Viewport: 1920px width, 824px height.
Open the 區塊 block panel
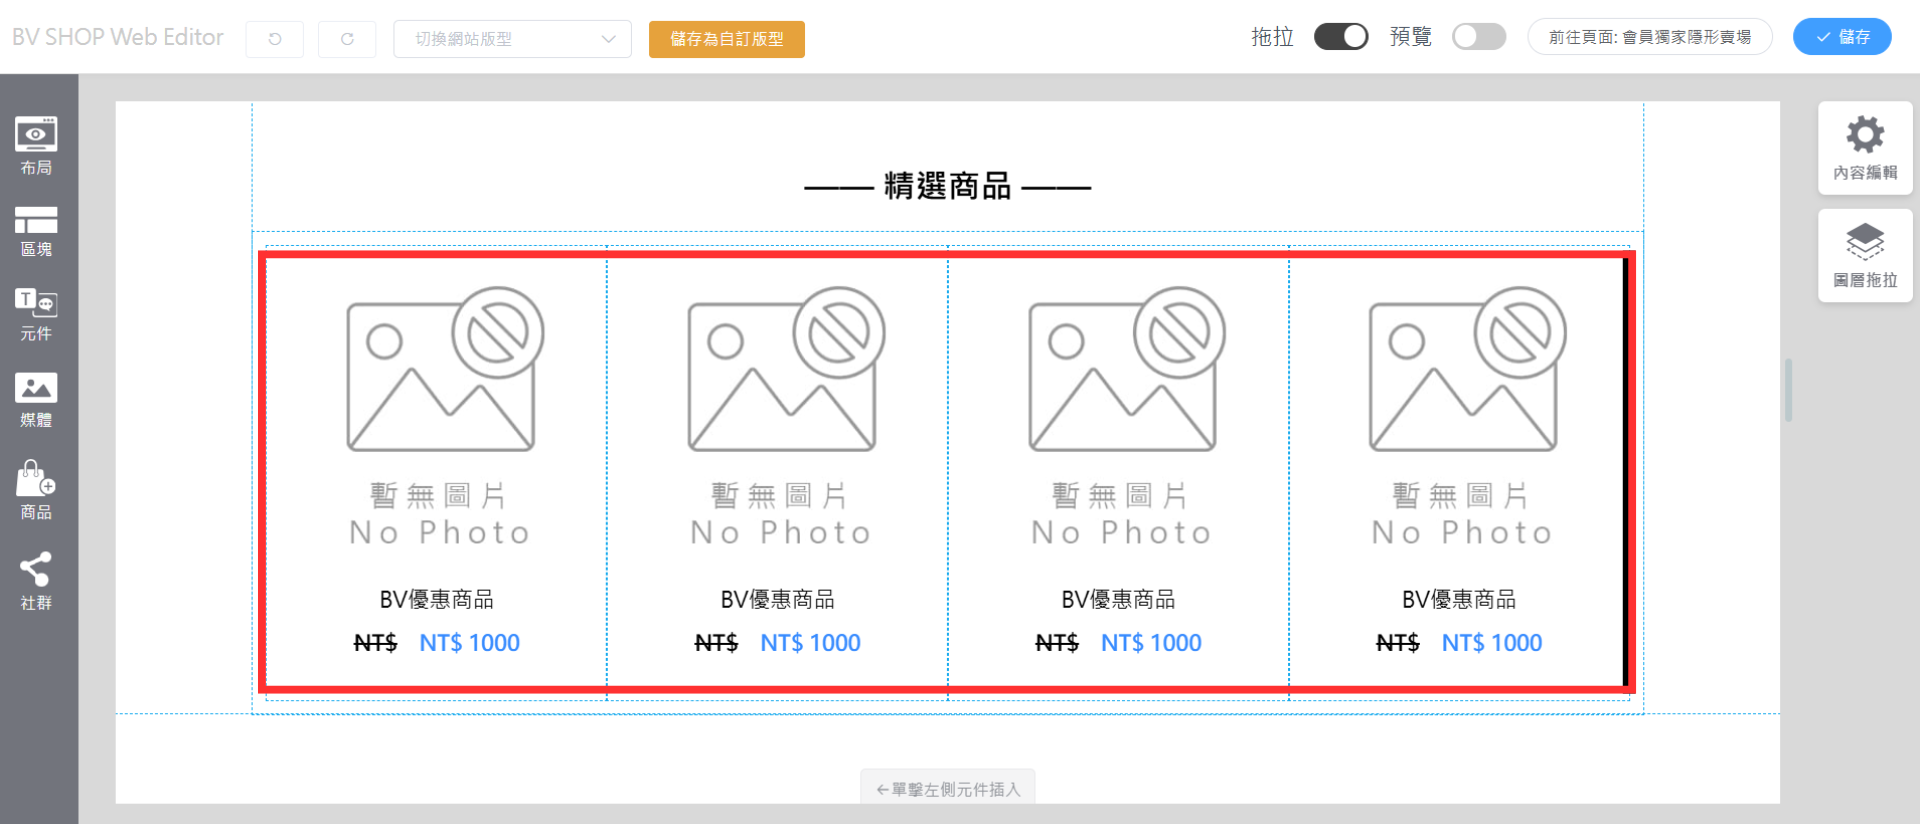36,232
